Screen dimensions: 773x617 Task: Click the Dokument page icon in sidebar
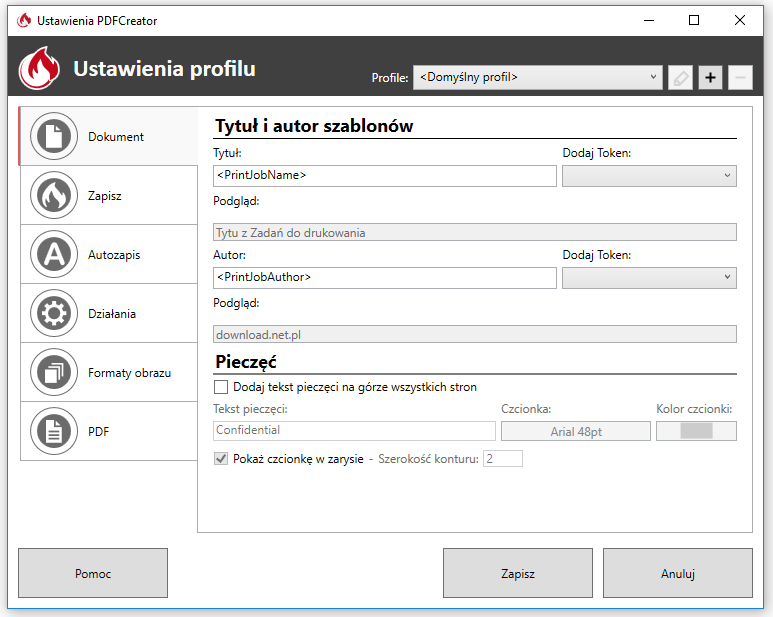54,137
